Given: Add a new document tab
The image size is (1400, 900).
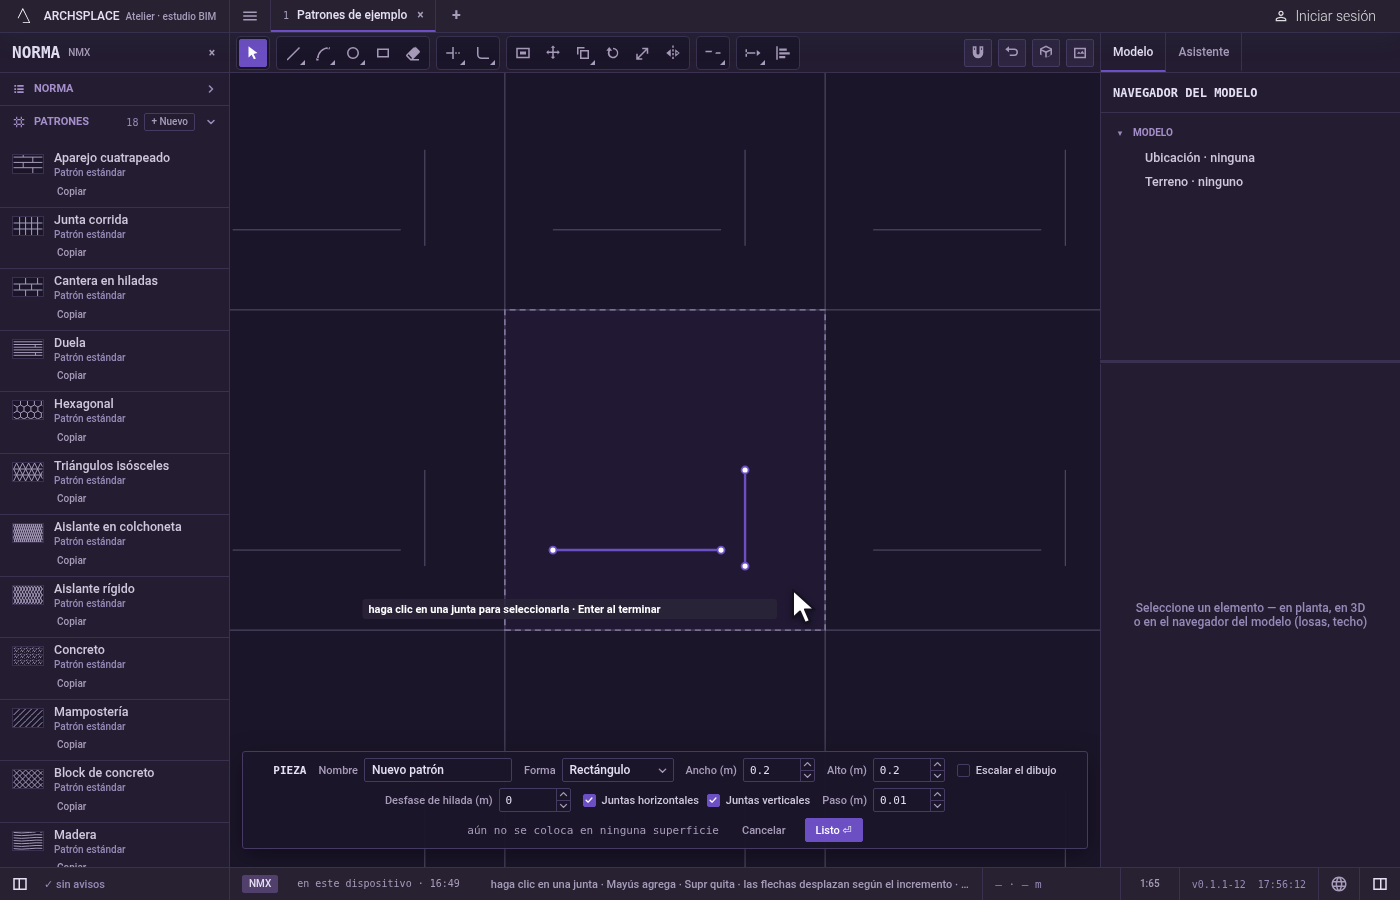Looking at the screenshot, I should 456,15.
